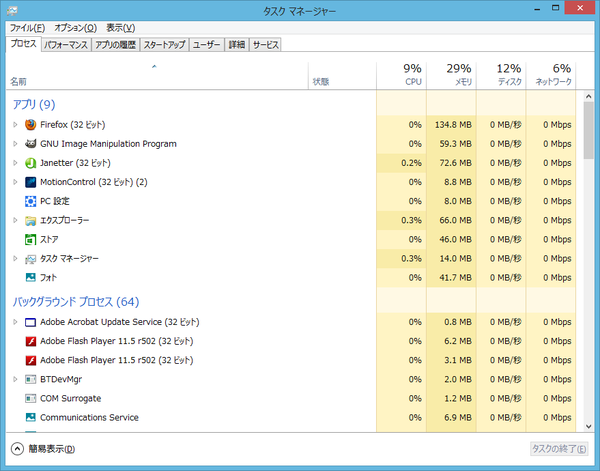
Task: Click the Communications Service icon
Action: coord(30,417)
